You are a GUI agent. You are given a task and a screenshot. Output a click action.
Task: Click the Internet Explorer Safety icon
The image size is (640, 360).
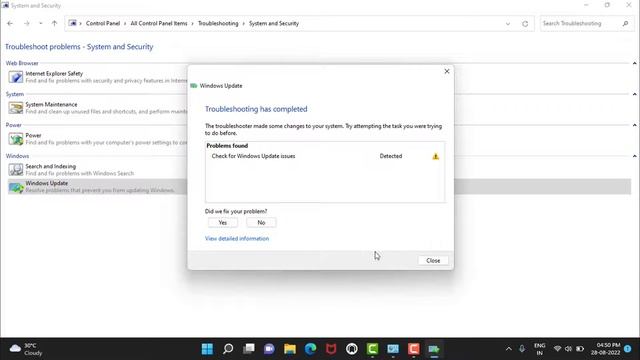[16, 77]
